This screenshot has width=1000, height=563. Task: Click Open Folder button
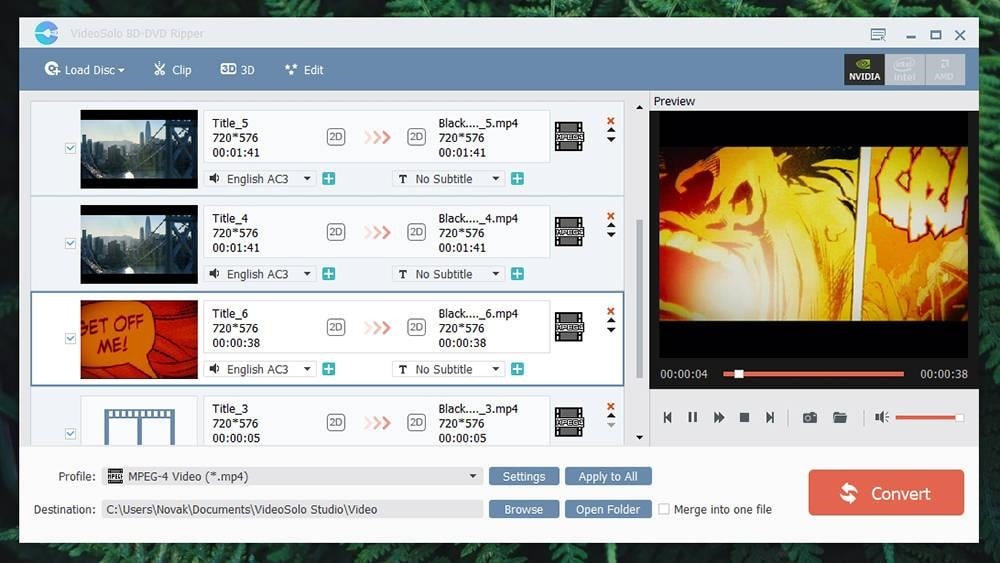(x=608, y=509)
